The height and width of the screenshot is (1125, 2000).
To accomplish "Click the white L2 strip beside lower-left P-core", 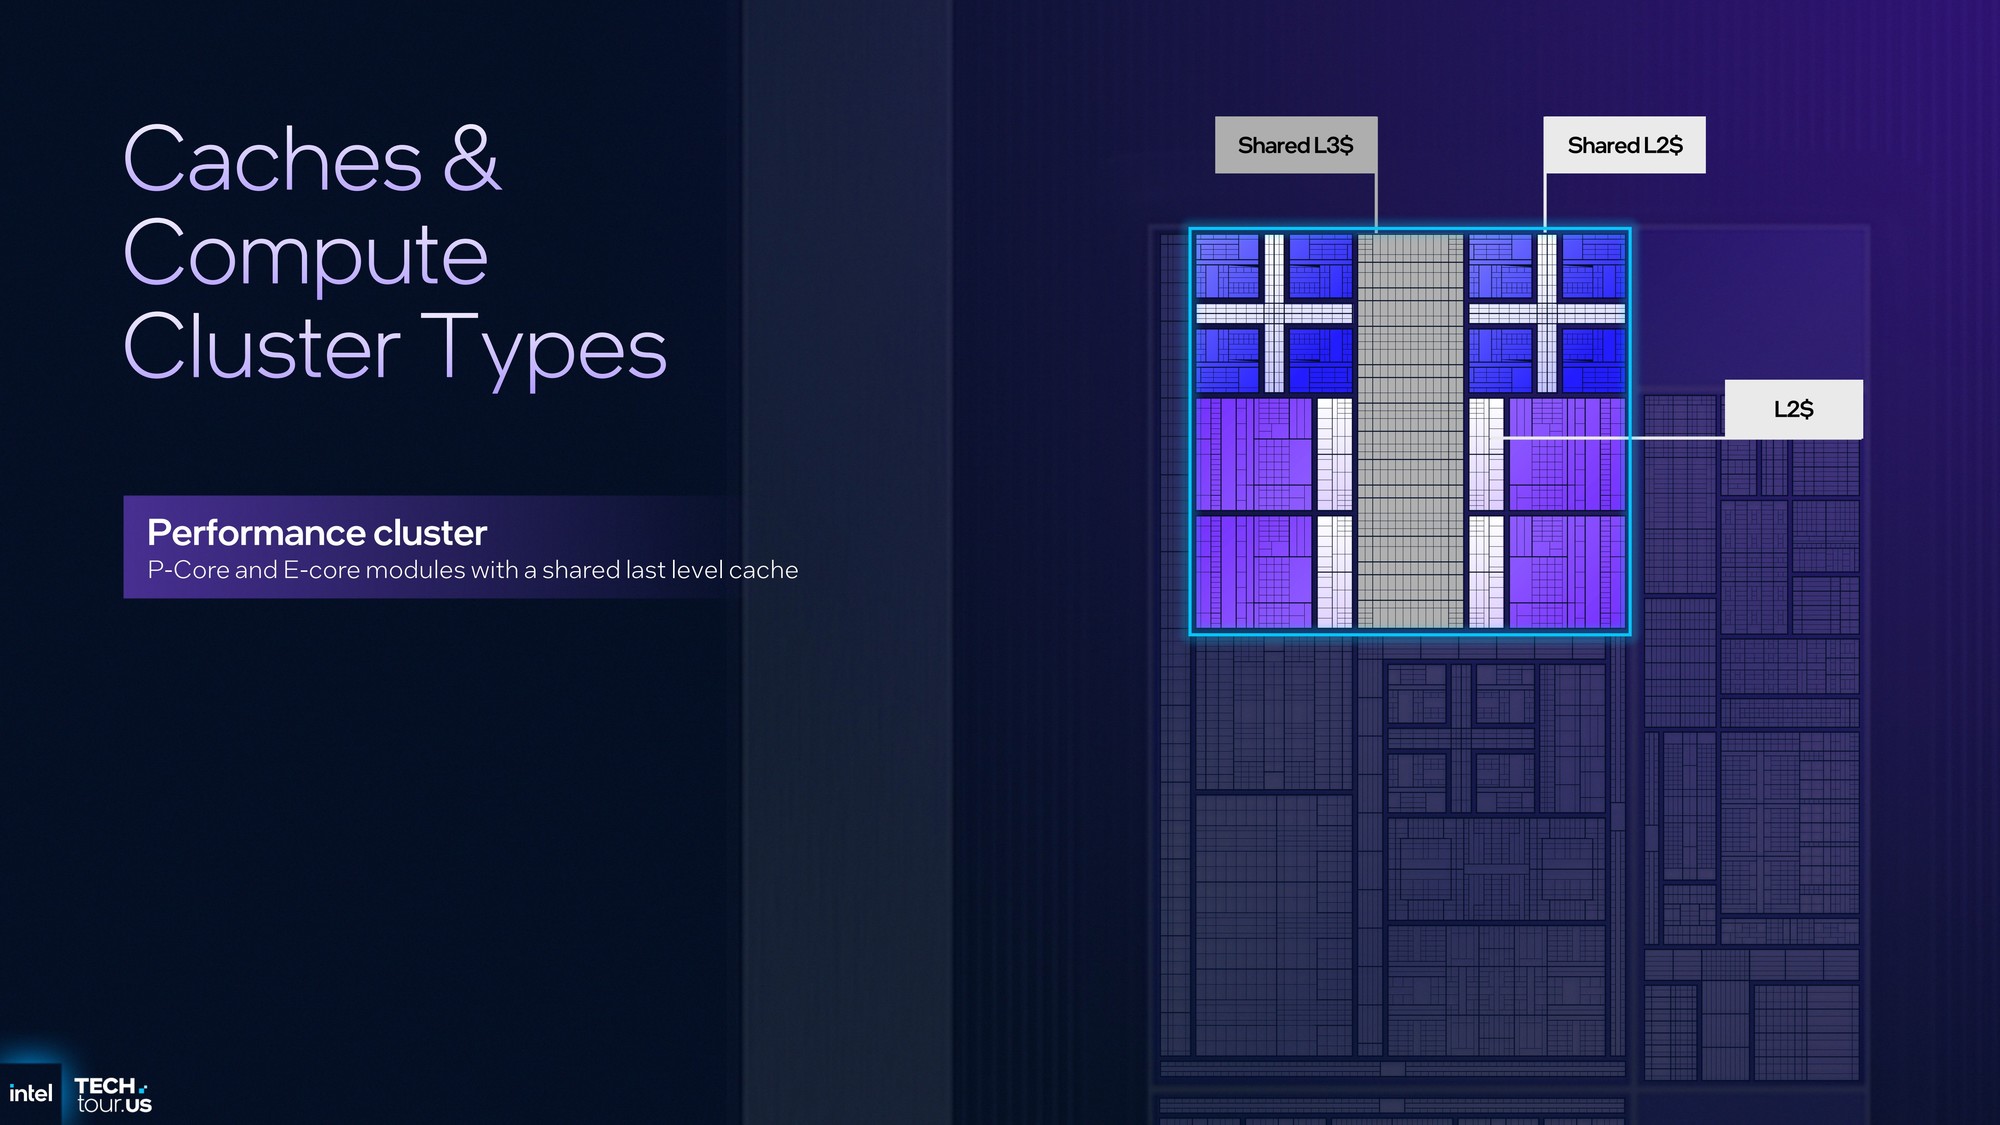I will click(1334, 571).
